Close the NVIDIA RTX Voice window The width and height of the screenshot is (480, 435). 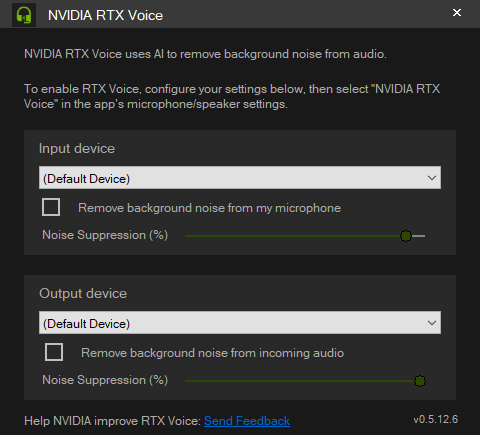point(457,13)
